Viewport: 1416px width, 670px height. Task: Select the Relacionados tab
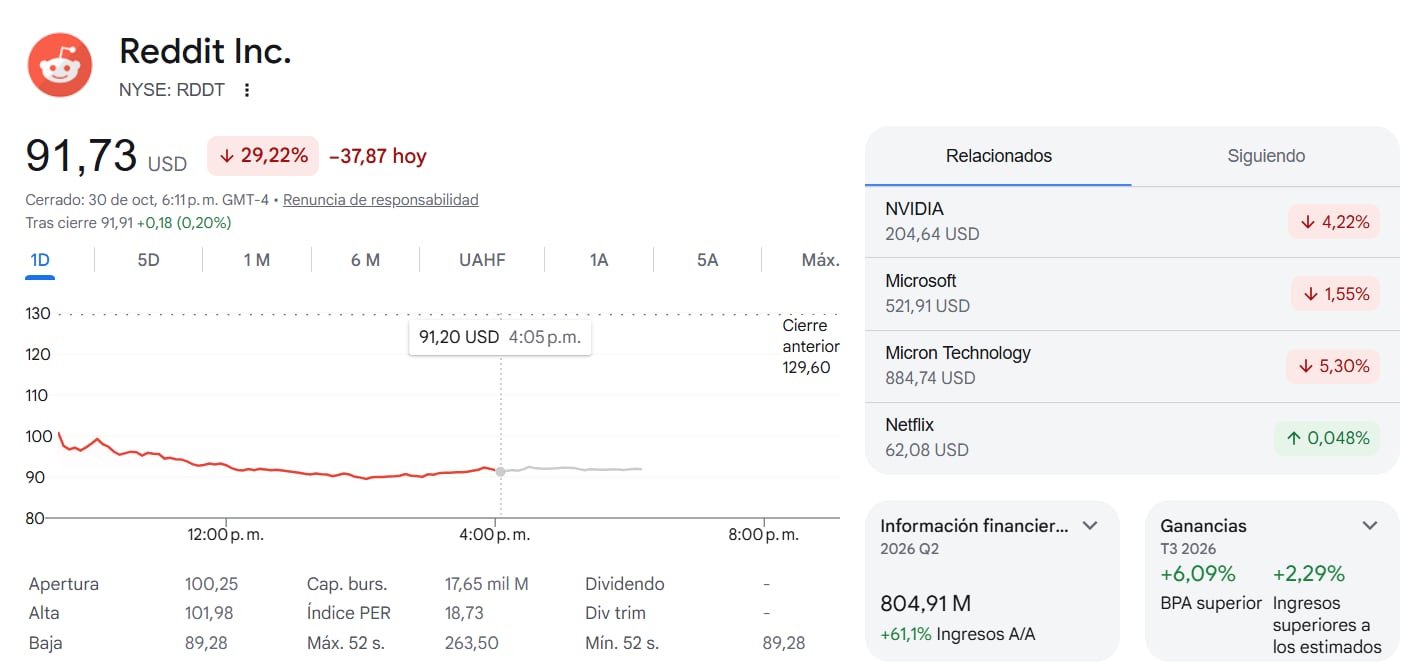click(999, 156)
